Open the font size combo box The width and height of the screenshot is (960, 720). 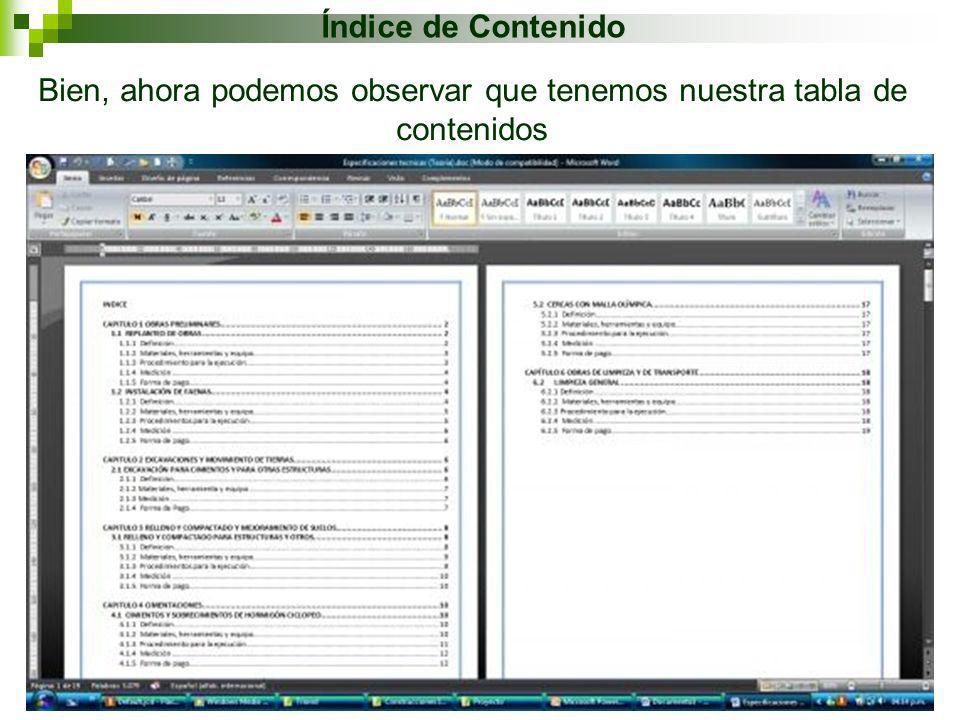[228, 200]
